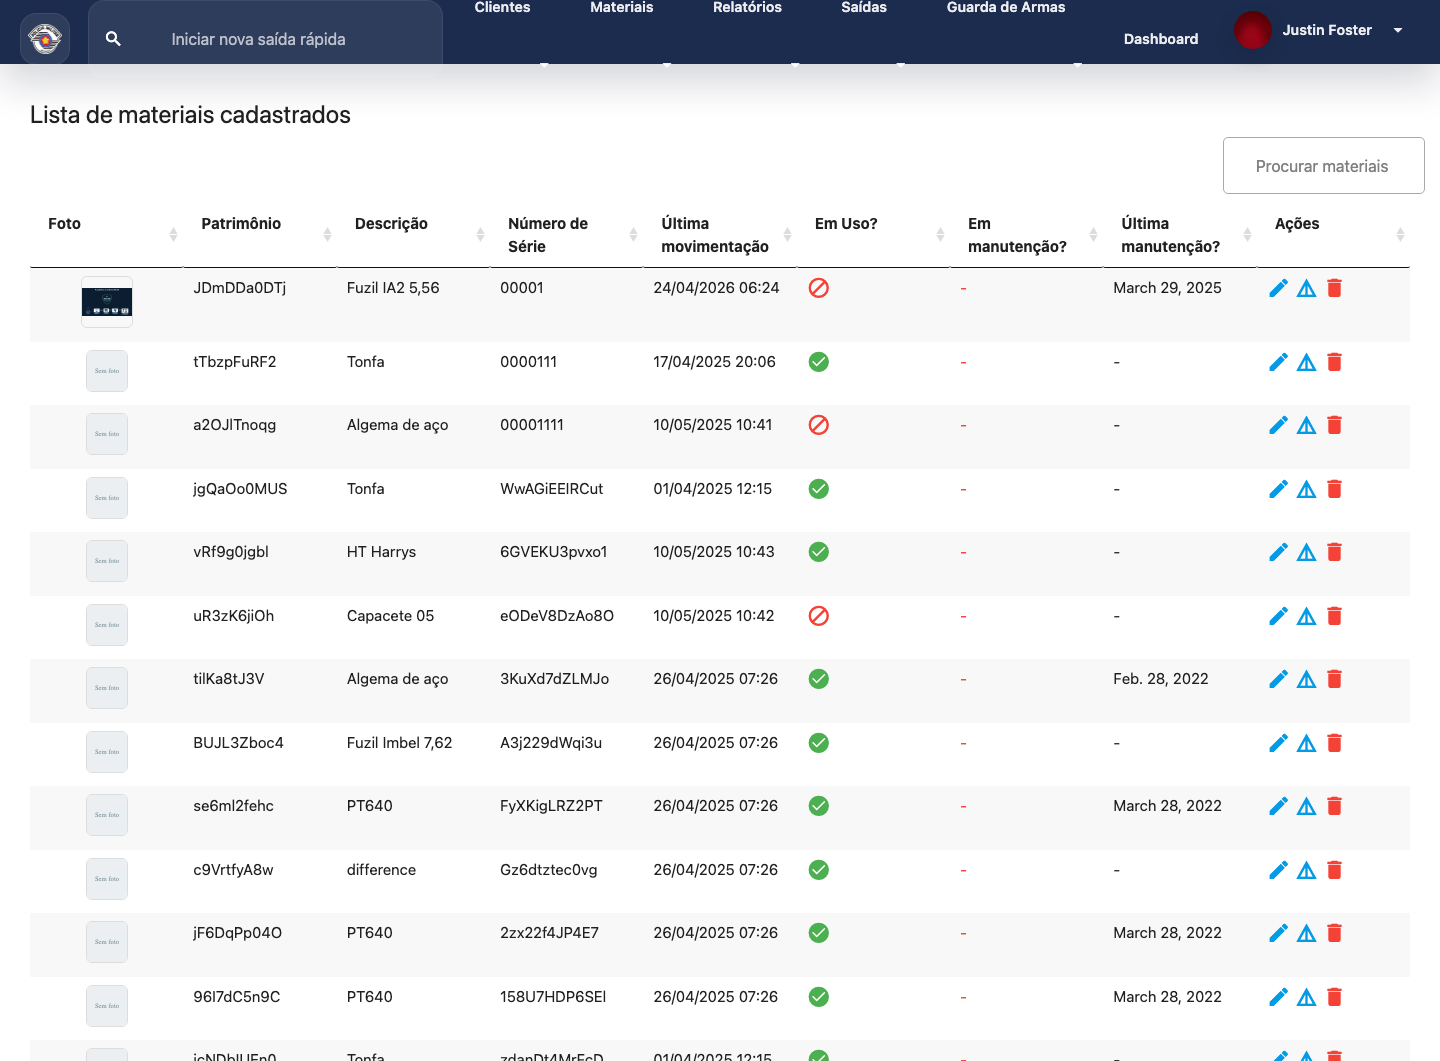Click date Feb. 28, 2022

pyautogui.click(x=1160, y=679)
